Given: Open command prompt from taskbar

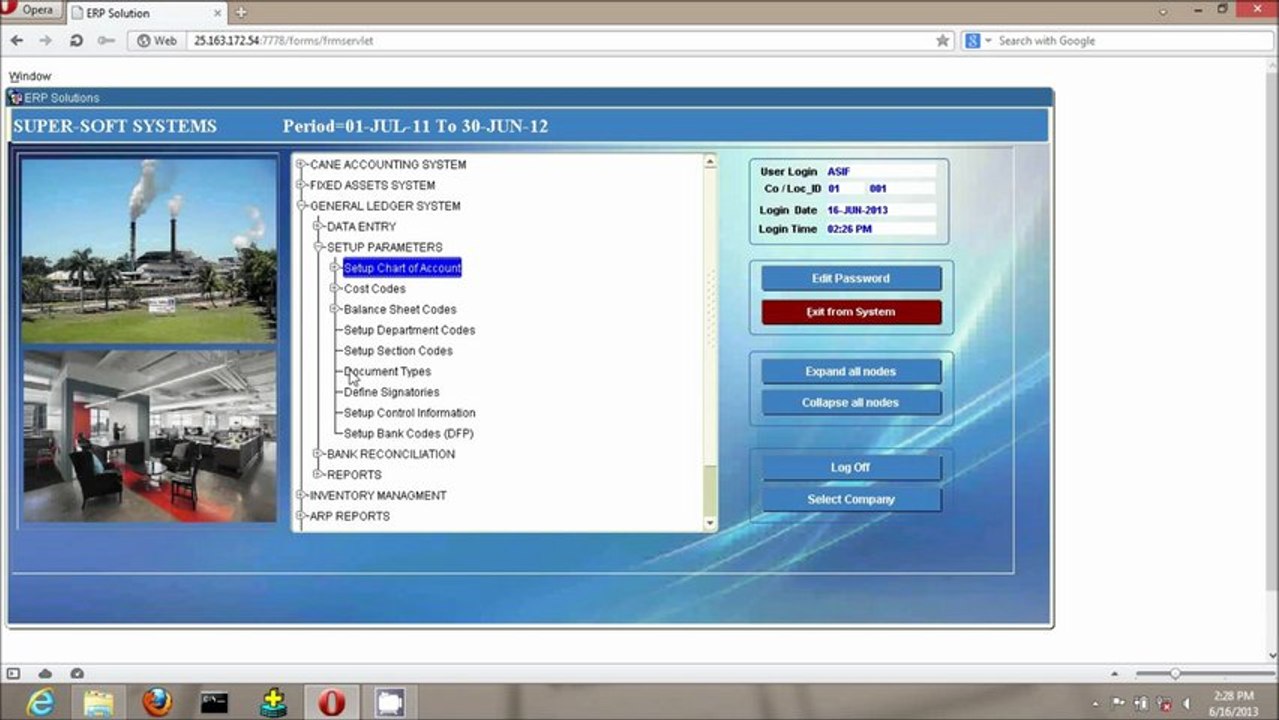Looking at the screenshot, I should pos(214,703).
